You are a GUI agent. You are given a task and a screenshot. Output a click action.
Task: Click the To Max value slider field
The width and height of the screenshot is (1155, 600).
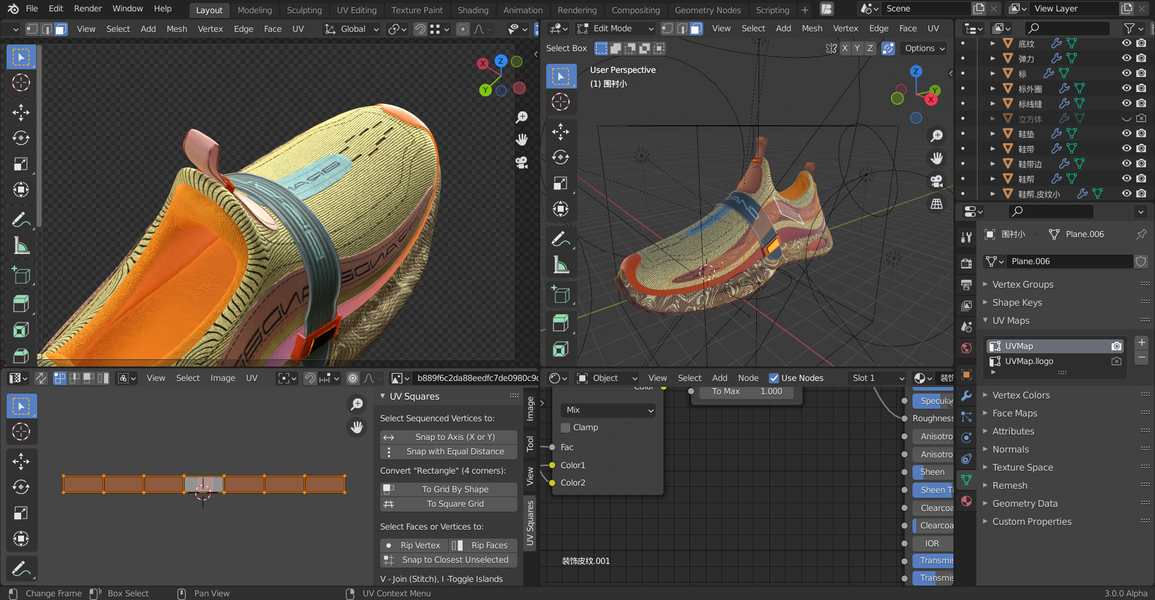click(744, 391)
